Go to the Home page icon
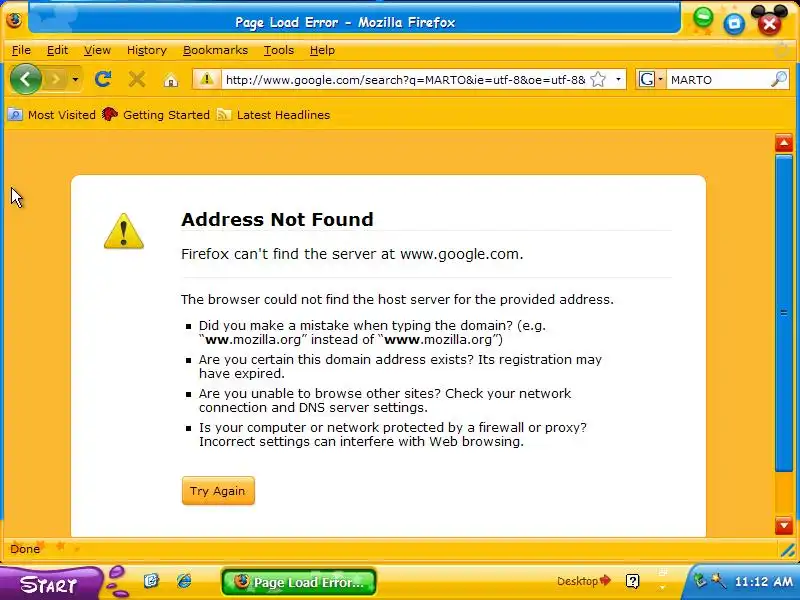 (171, 80)
